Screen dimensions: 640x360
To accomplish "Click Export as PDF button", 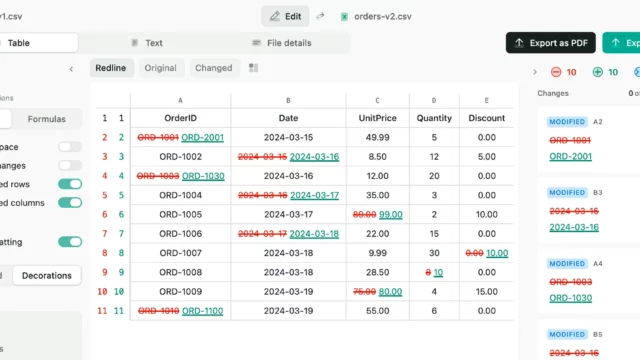I will (551, 43).
